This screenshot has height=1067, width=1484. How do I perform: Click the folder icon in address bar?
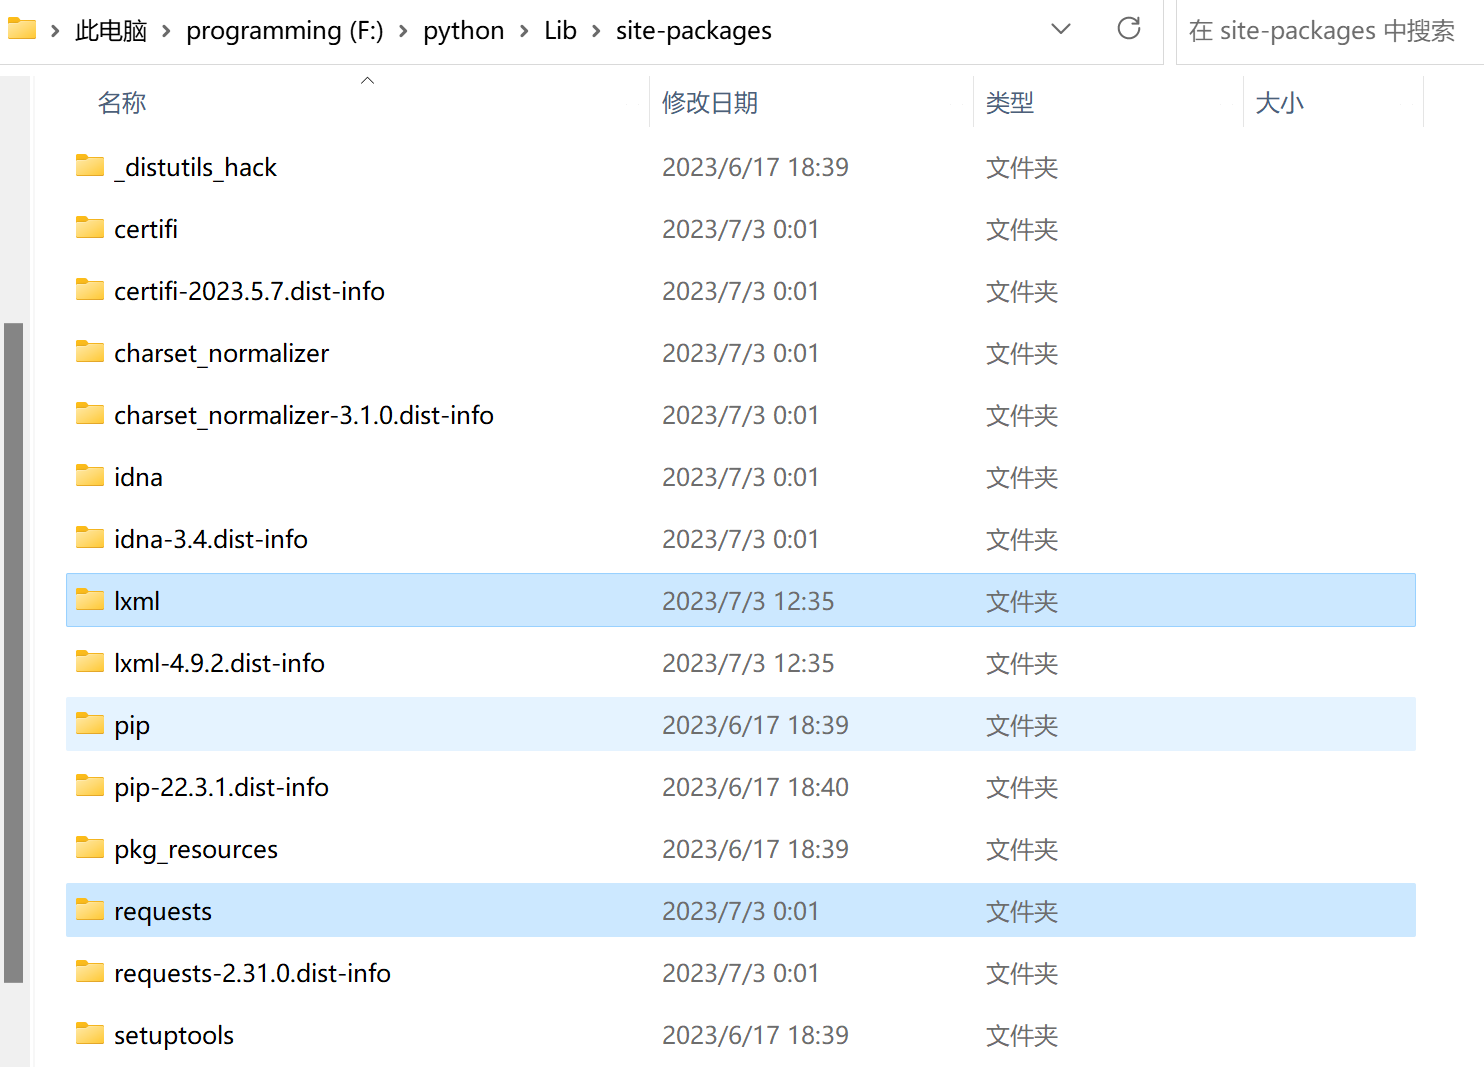click(x=21, y=29)
